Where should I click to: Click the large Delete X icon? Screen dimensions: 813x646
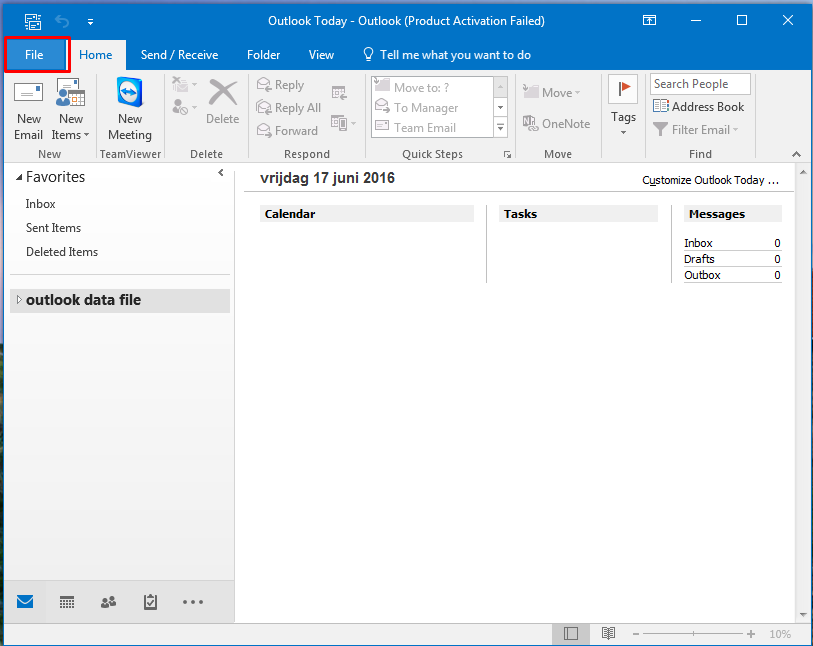[223, 102]
